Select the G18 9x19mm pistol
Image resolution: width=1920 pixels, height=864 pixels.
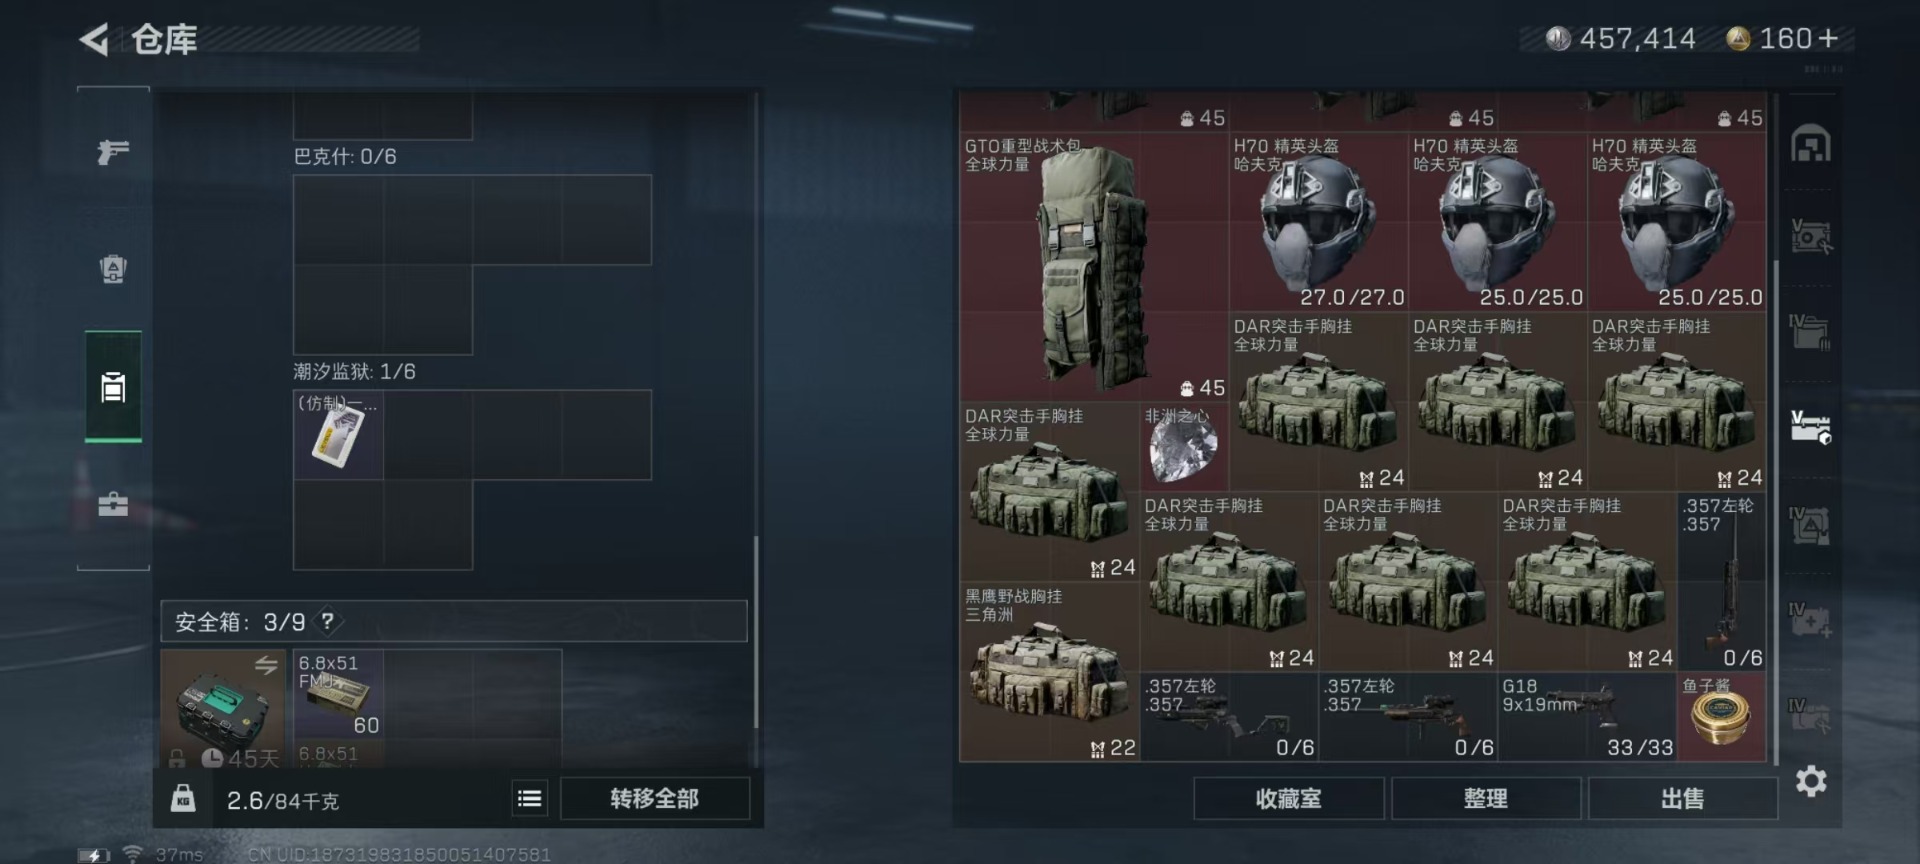pos(1587,716)
